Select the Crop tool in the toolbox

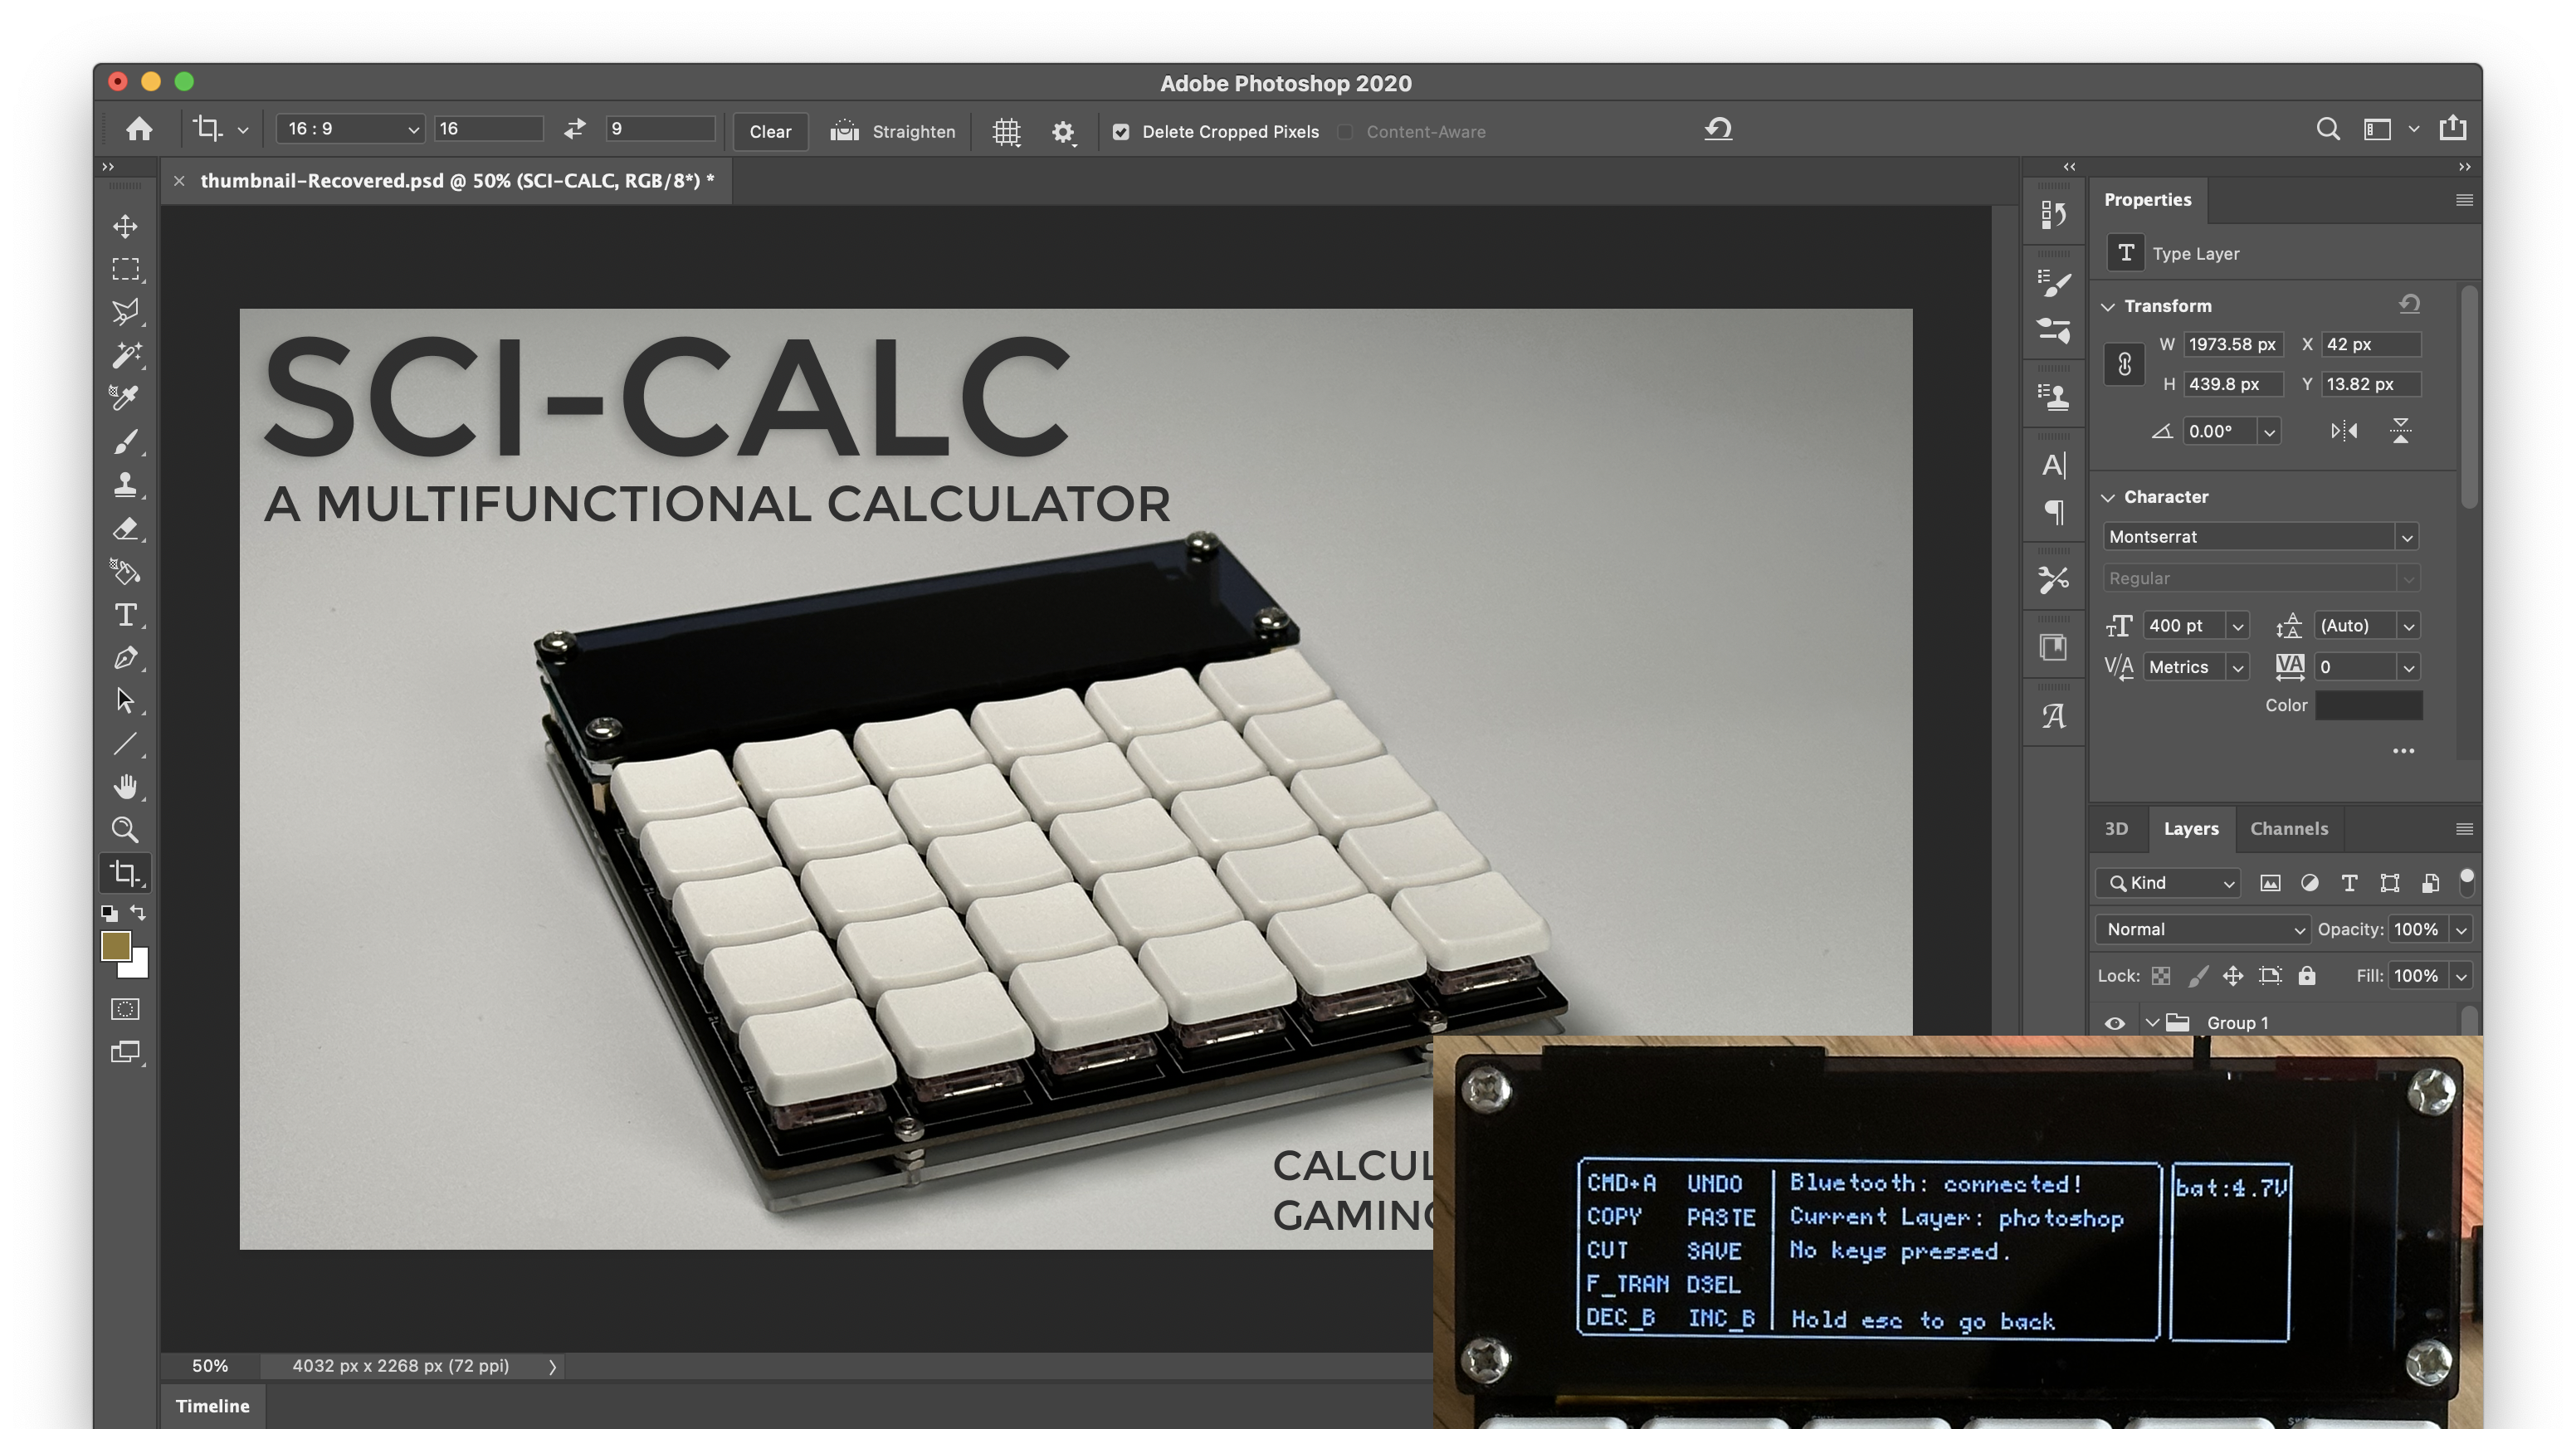[125, 873]
